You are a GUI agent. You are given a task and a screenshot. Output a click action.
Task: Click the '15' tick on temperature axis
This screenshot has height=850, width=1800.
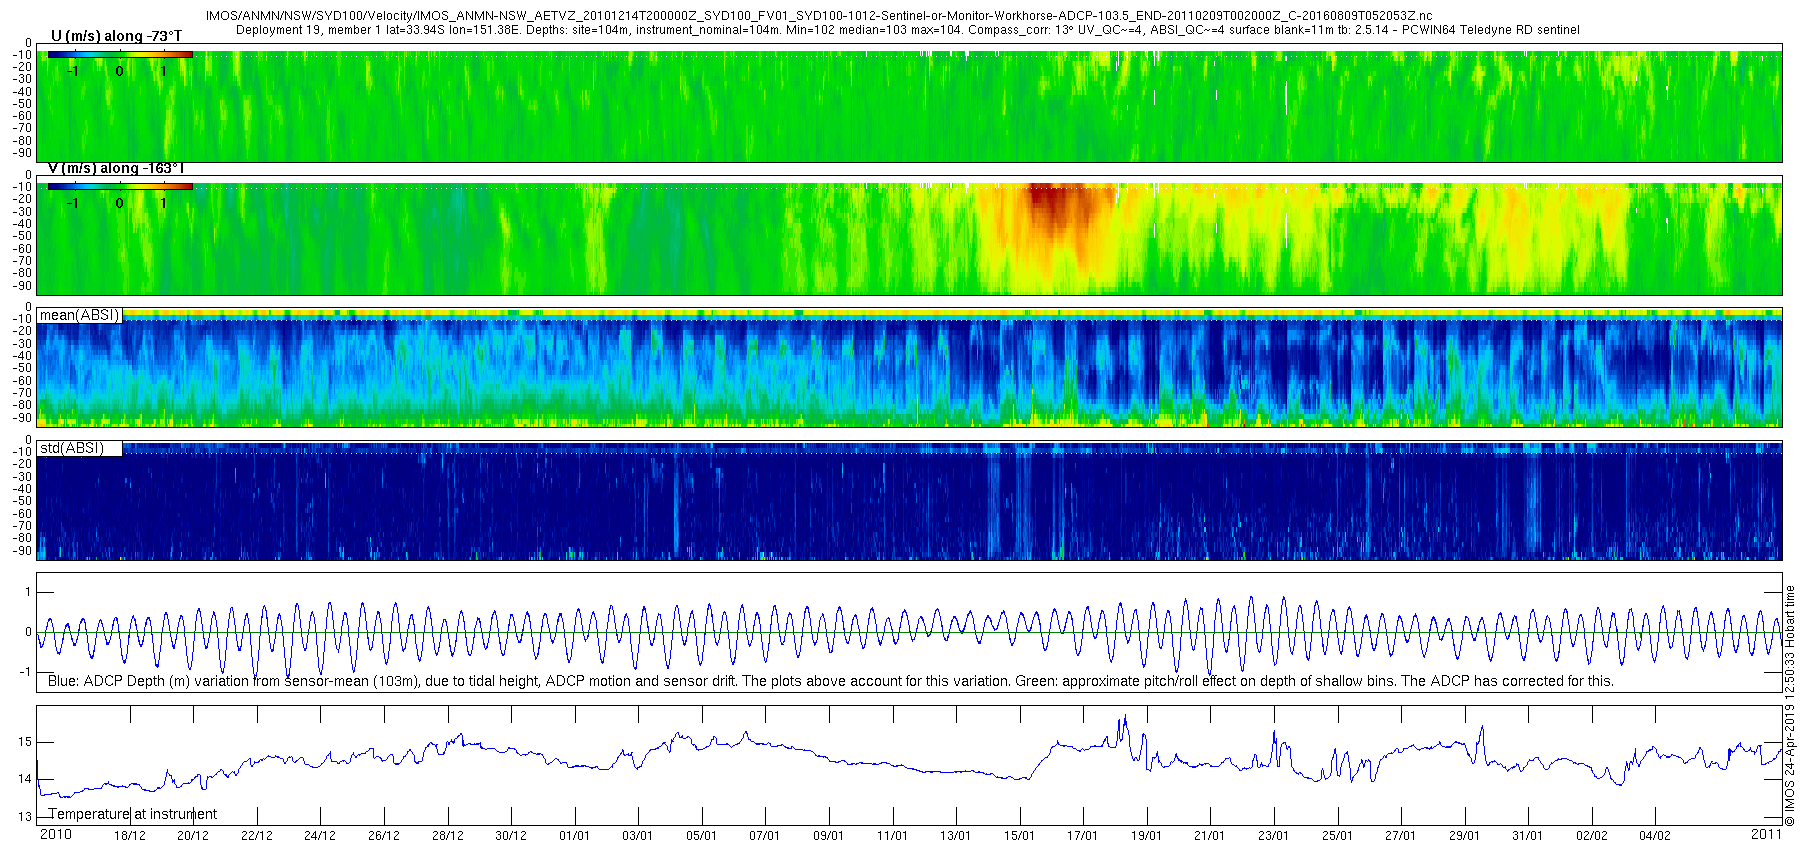coord(25,742)
